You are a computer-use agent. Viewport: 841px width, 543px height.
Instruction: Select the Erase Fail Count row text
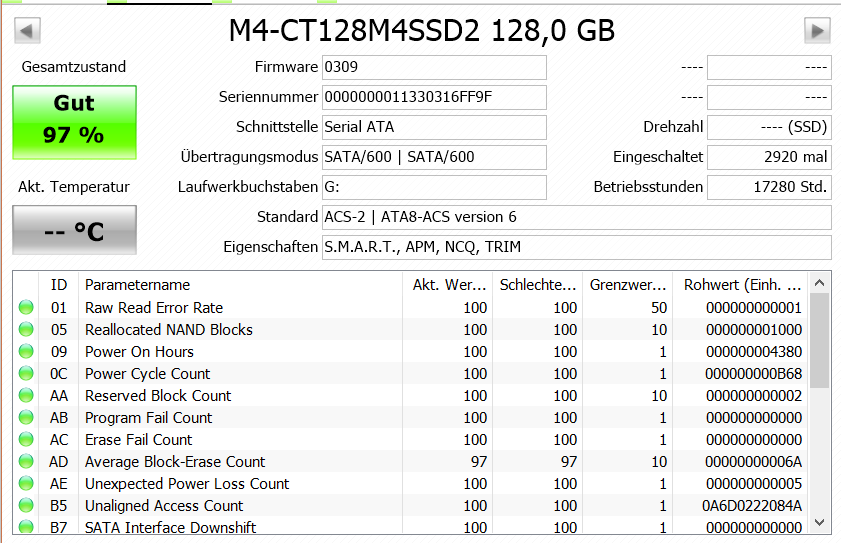point(138,439)
